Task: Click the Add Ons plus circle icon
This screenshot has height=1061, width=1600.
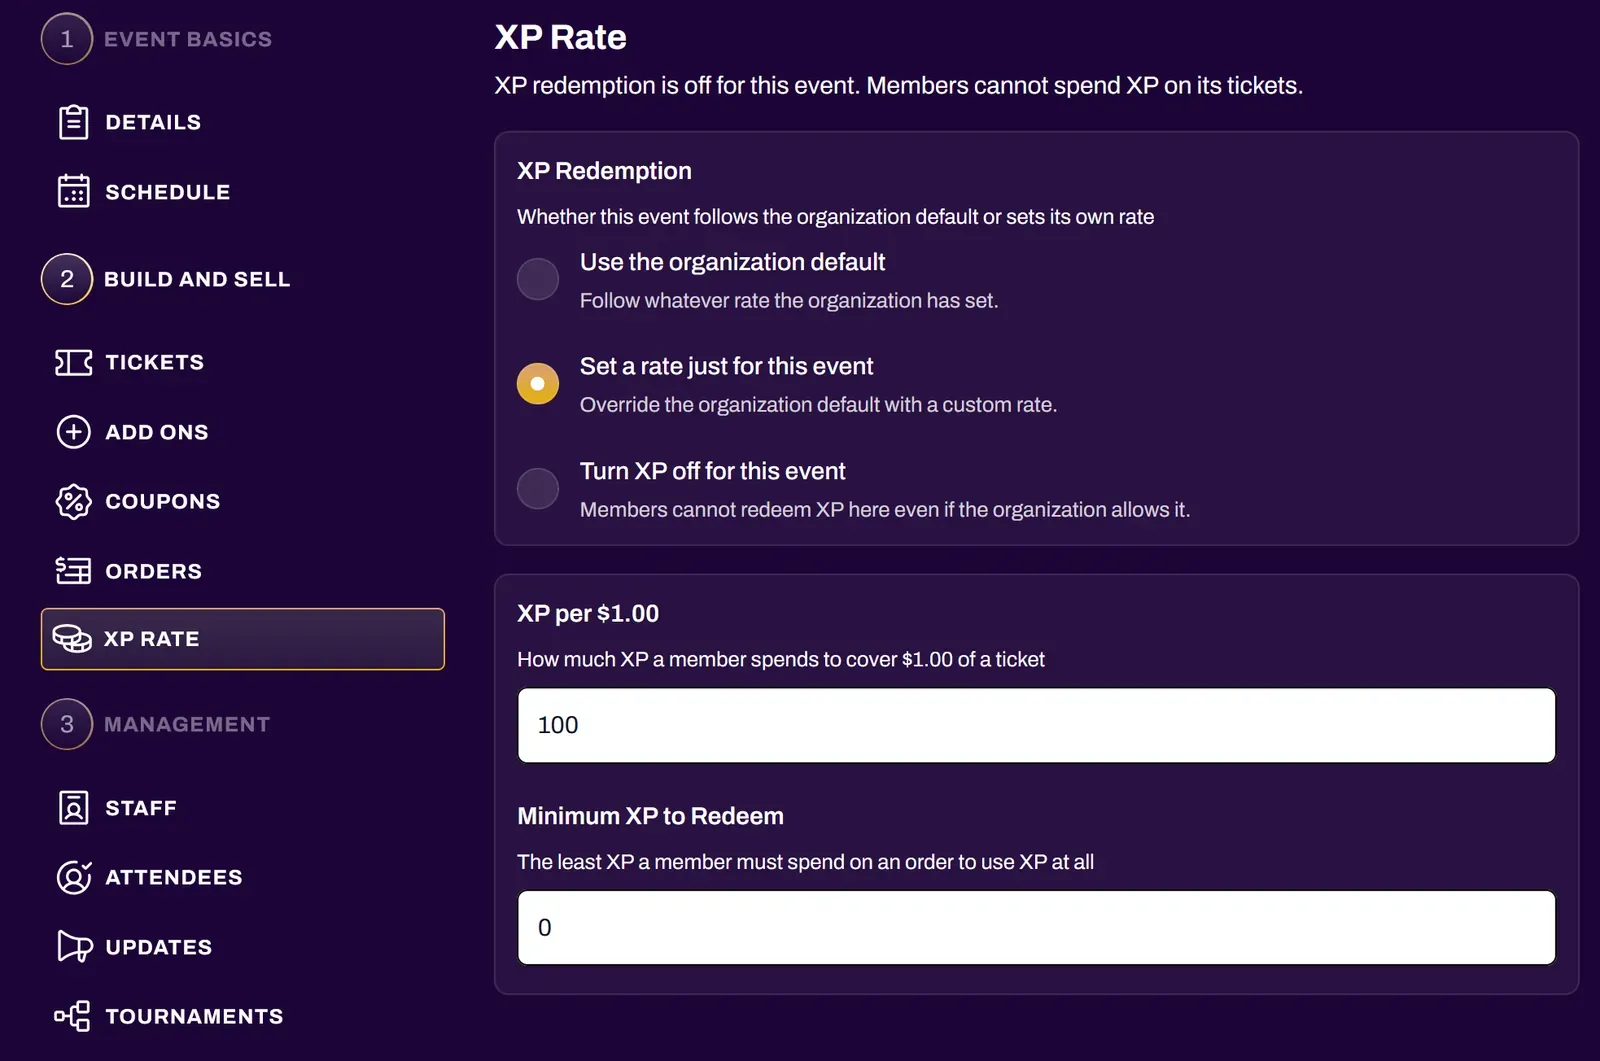Action: tap(73, 432)
